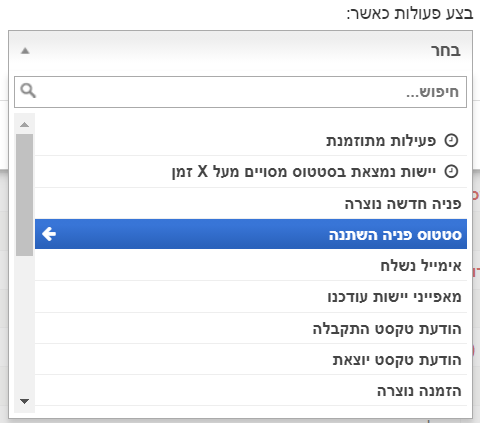Click the empty scrollbar track below the thumb
This screenshot has height=423, width=480.
point(25,323)
